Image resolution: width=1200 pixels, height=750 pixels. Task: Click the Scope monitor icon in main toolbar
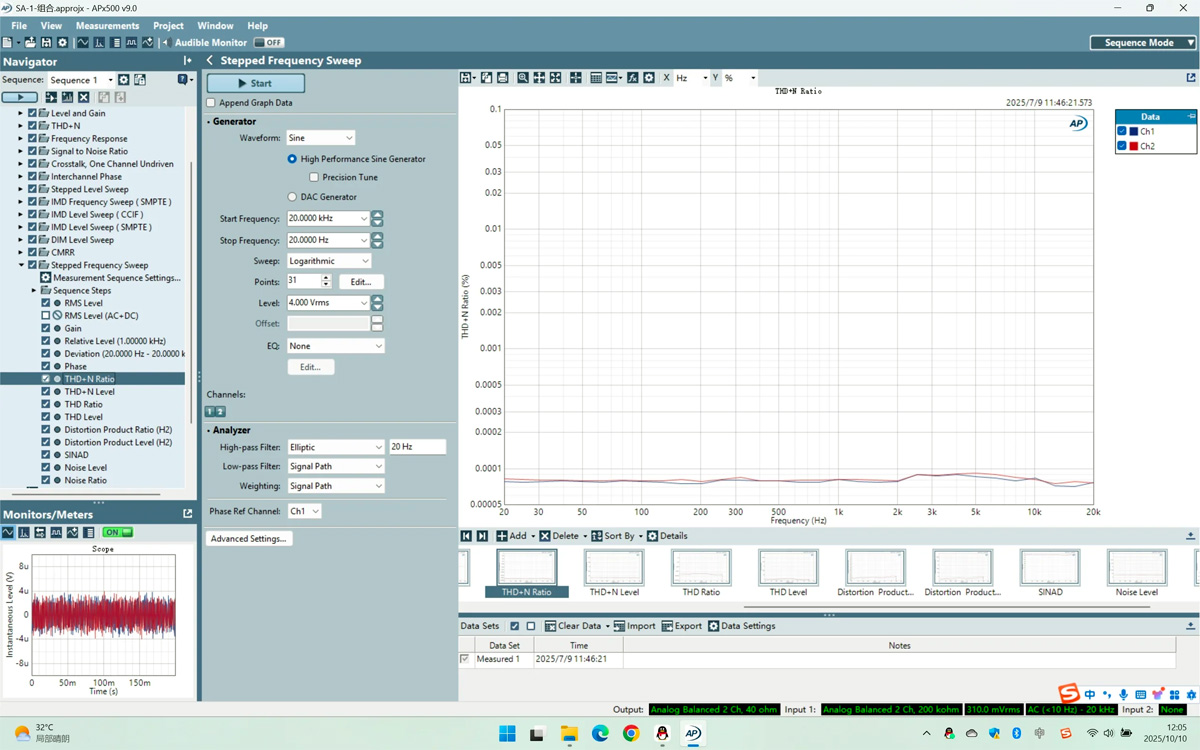[x=82, y=42]
